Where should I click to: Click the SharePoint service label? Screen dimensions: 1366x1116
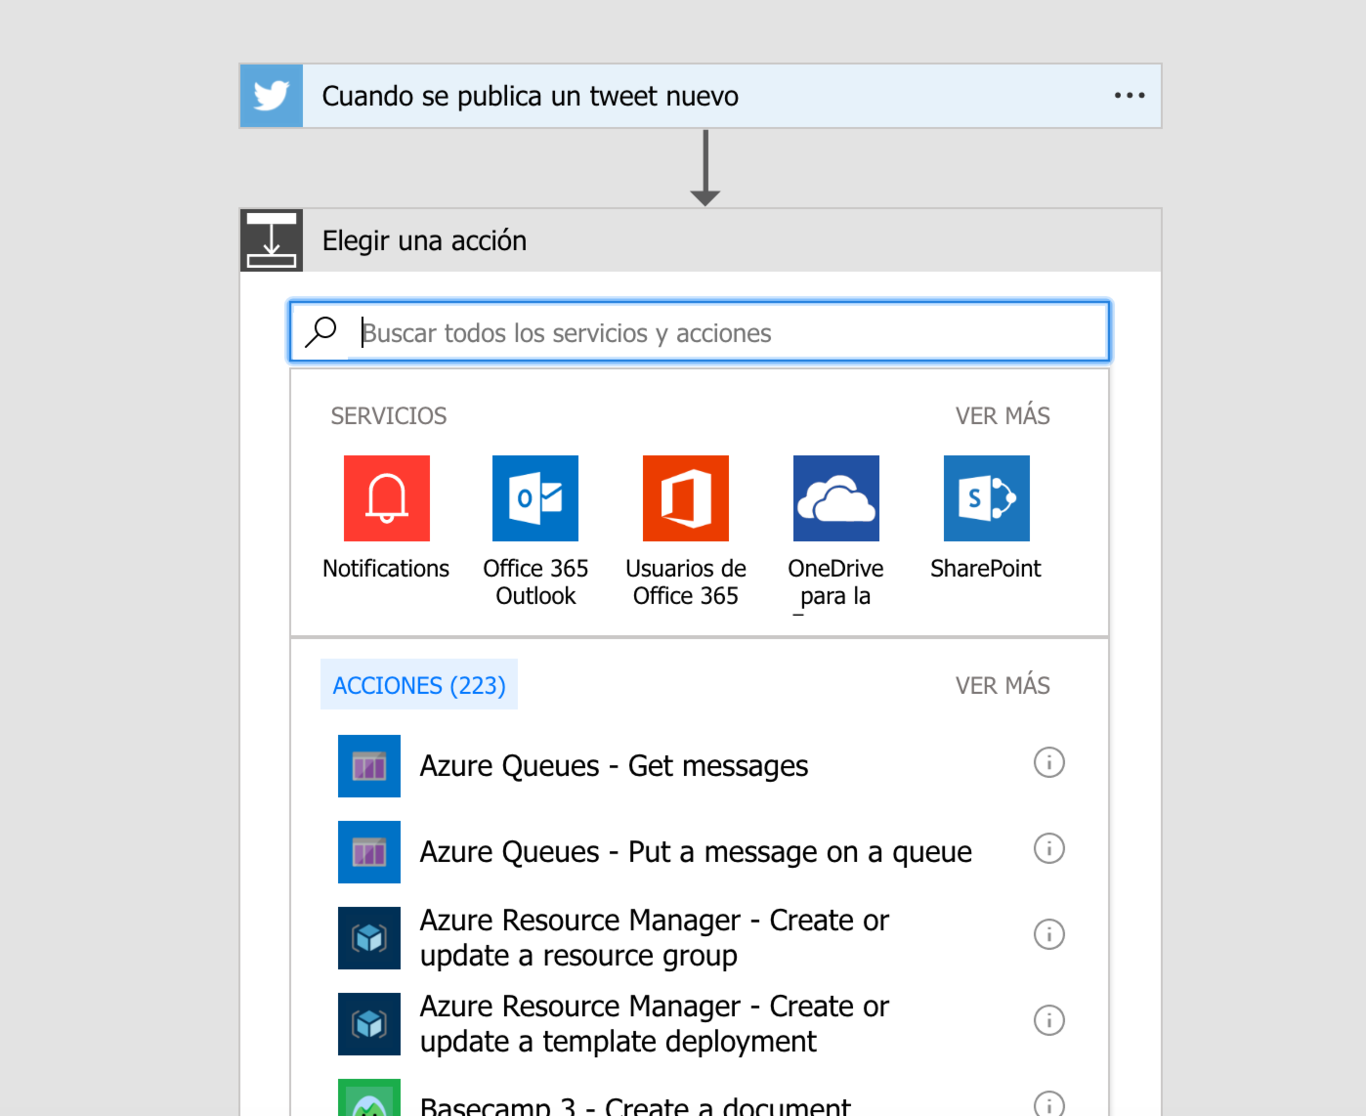986,569
